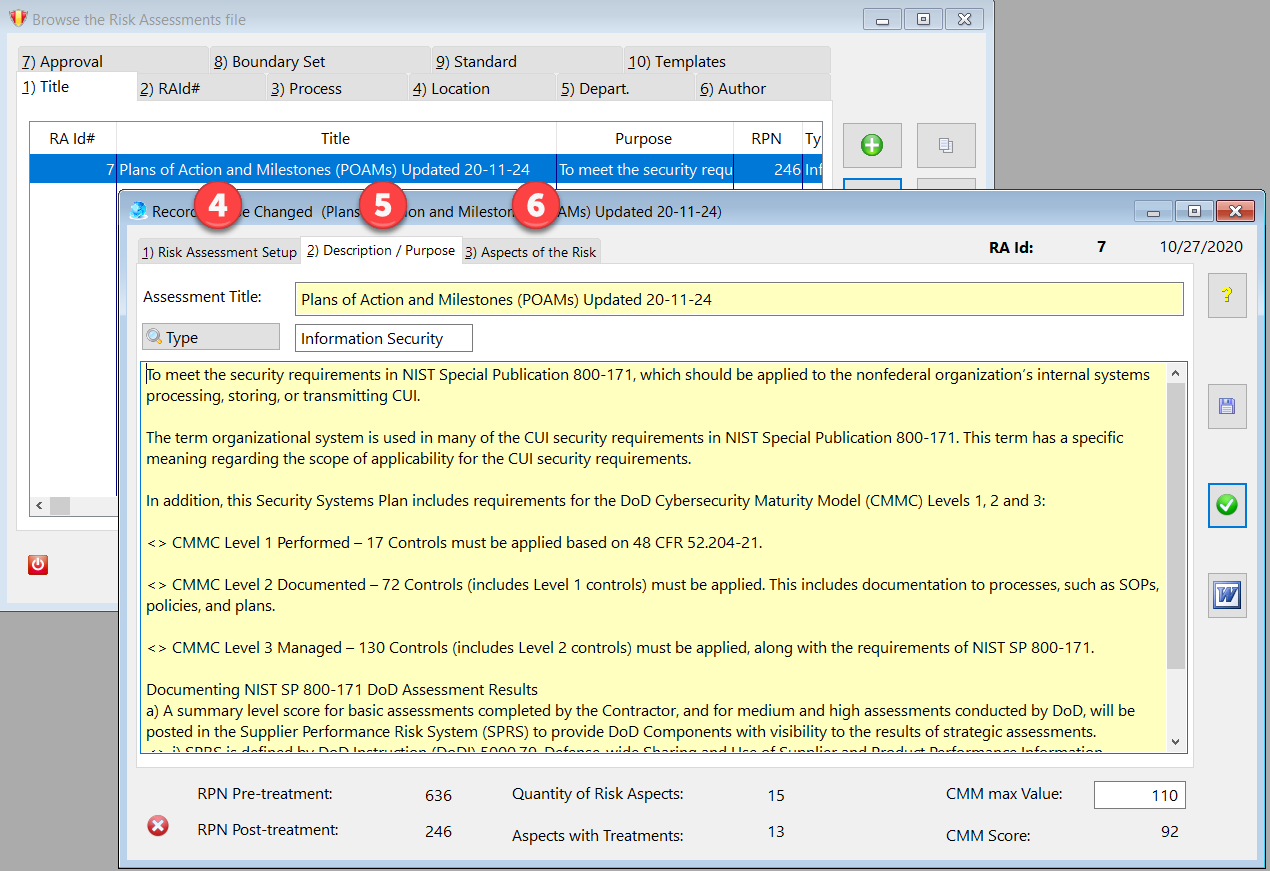Exit the browse window via red power icon

coord(37,565)
